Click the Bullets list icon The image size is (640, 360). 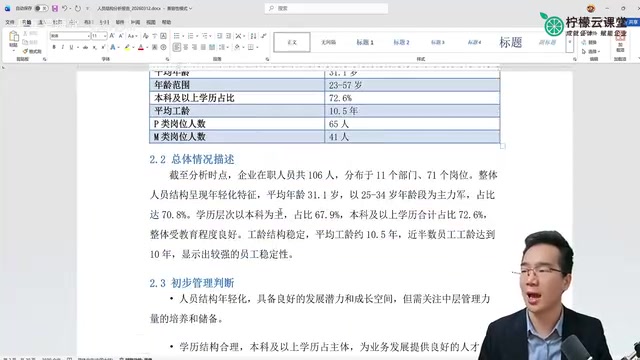click(176, 36)
